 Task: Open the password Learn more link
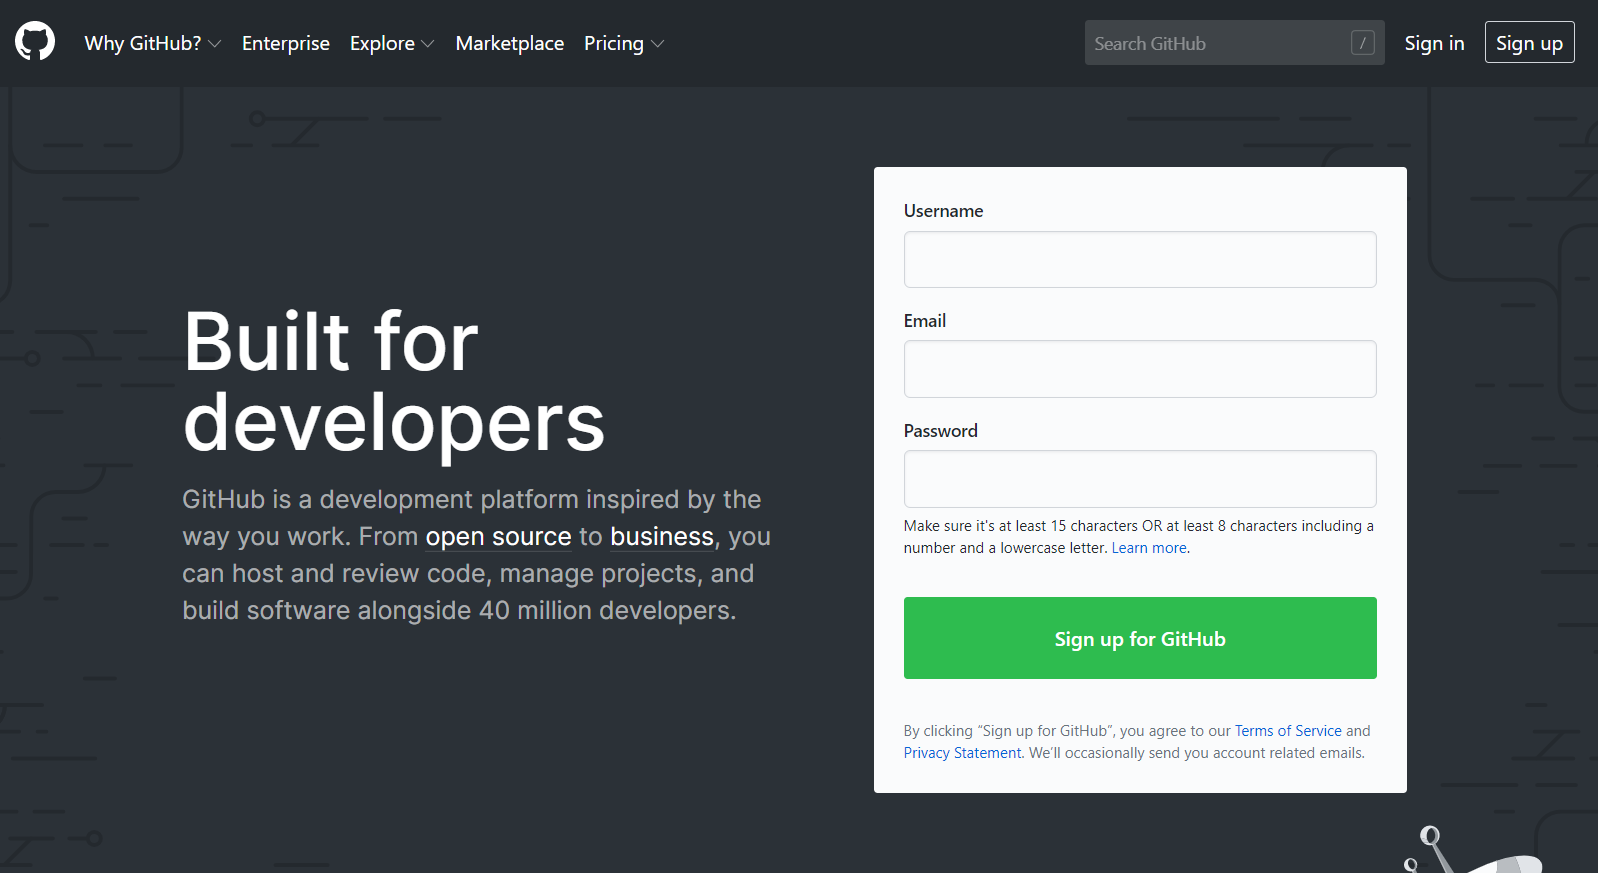[1149, 548]
